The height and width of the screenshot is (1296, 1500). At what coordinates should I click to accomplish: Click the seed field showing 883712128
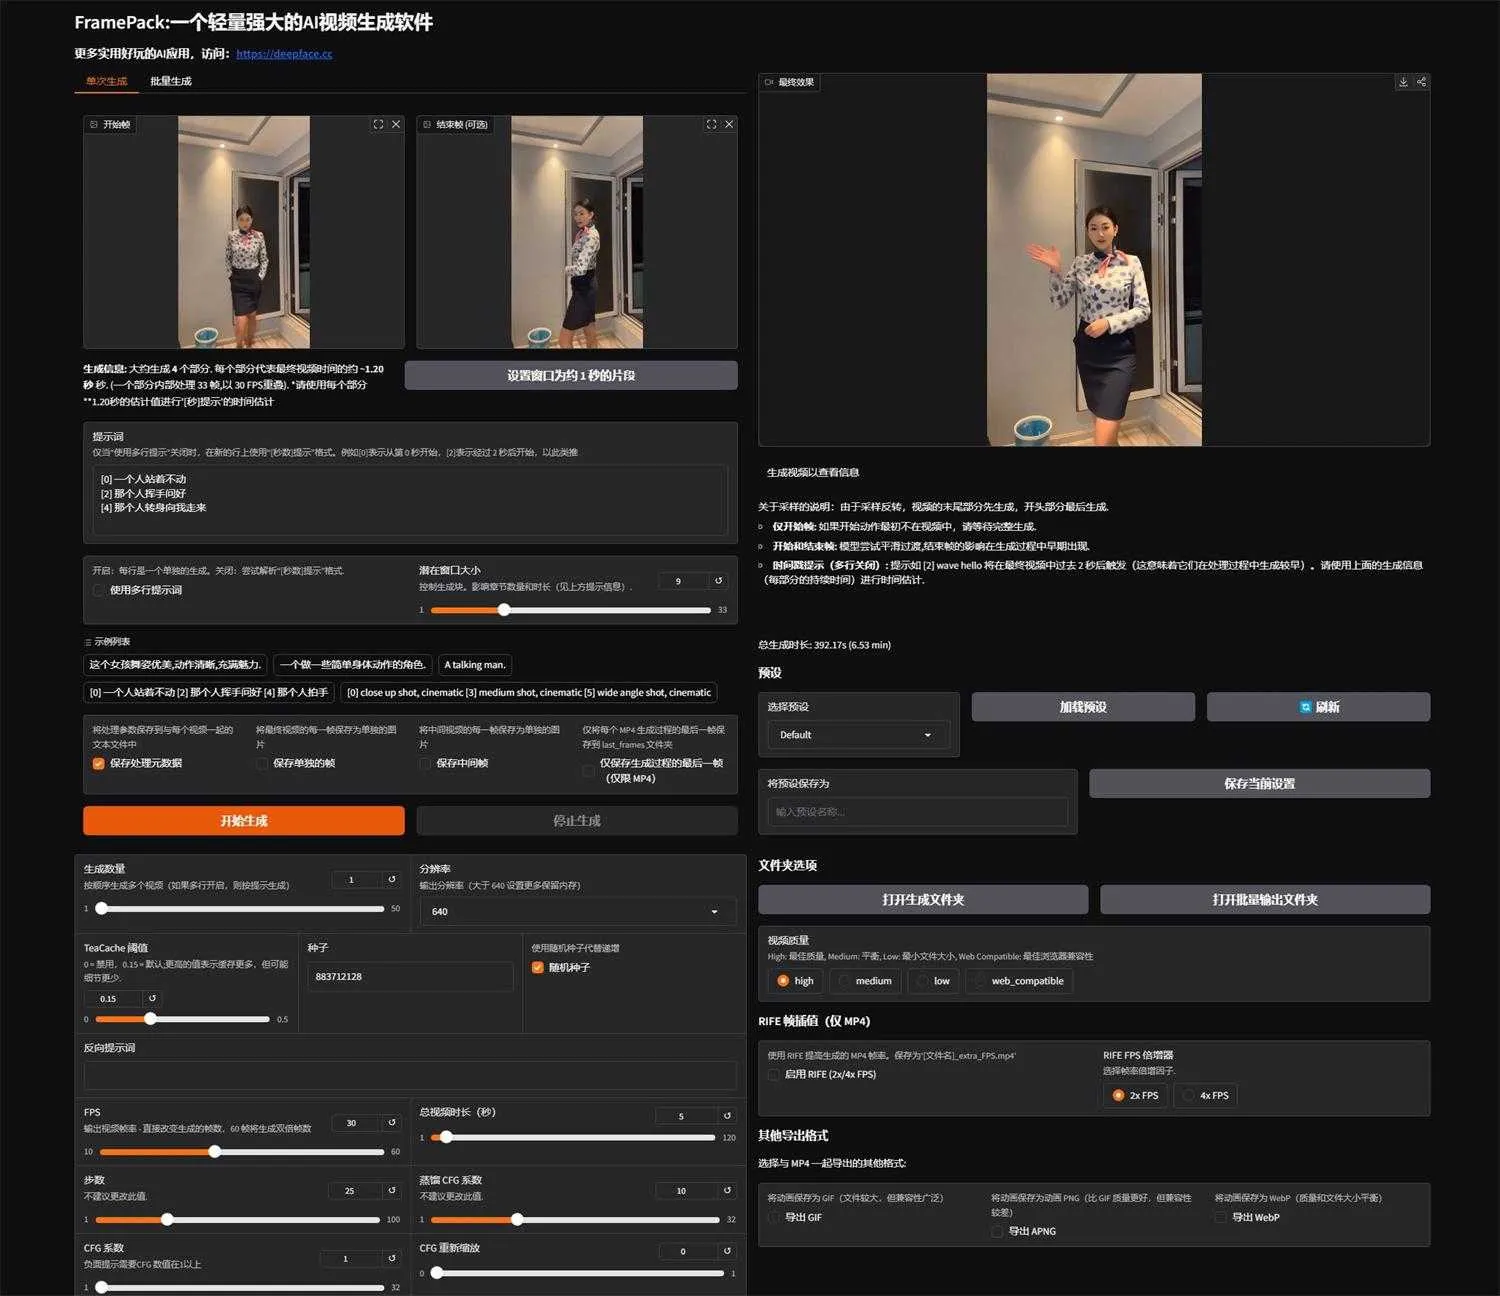tap(410, 976)
